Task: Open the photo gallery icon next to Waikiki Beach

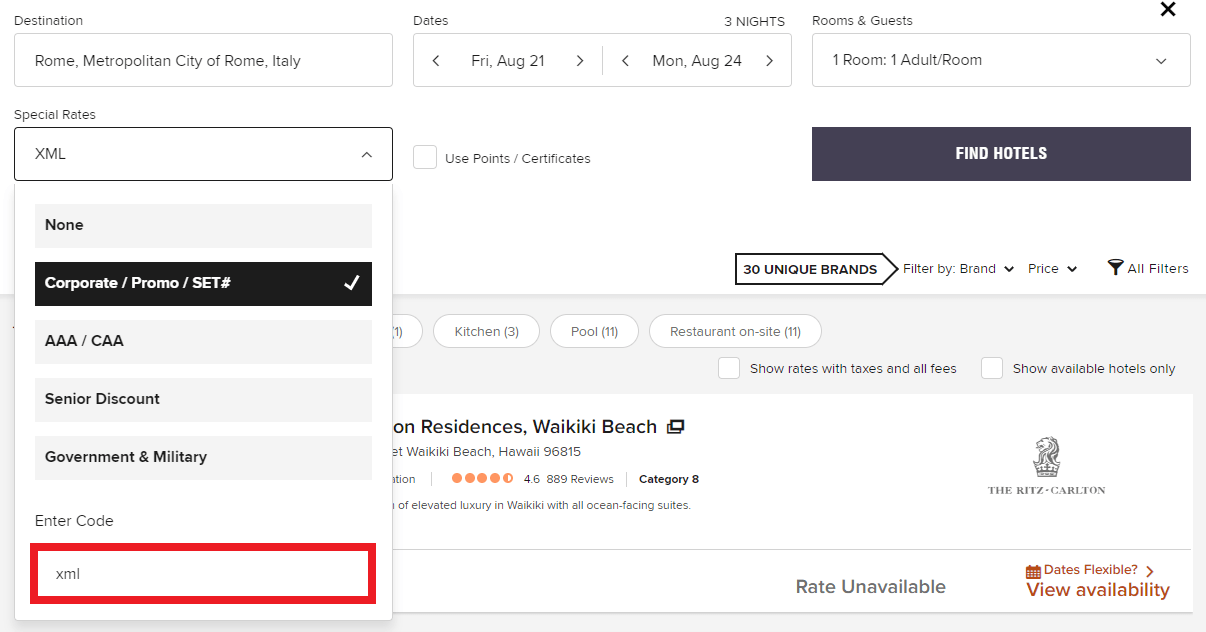Action: (675, 427)
